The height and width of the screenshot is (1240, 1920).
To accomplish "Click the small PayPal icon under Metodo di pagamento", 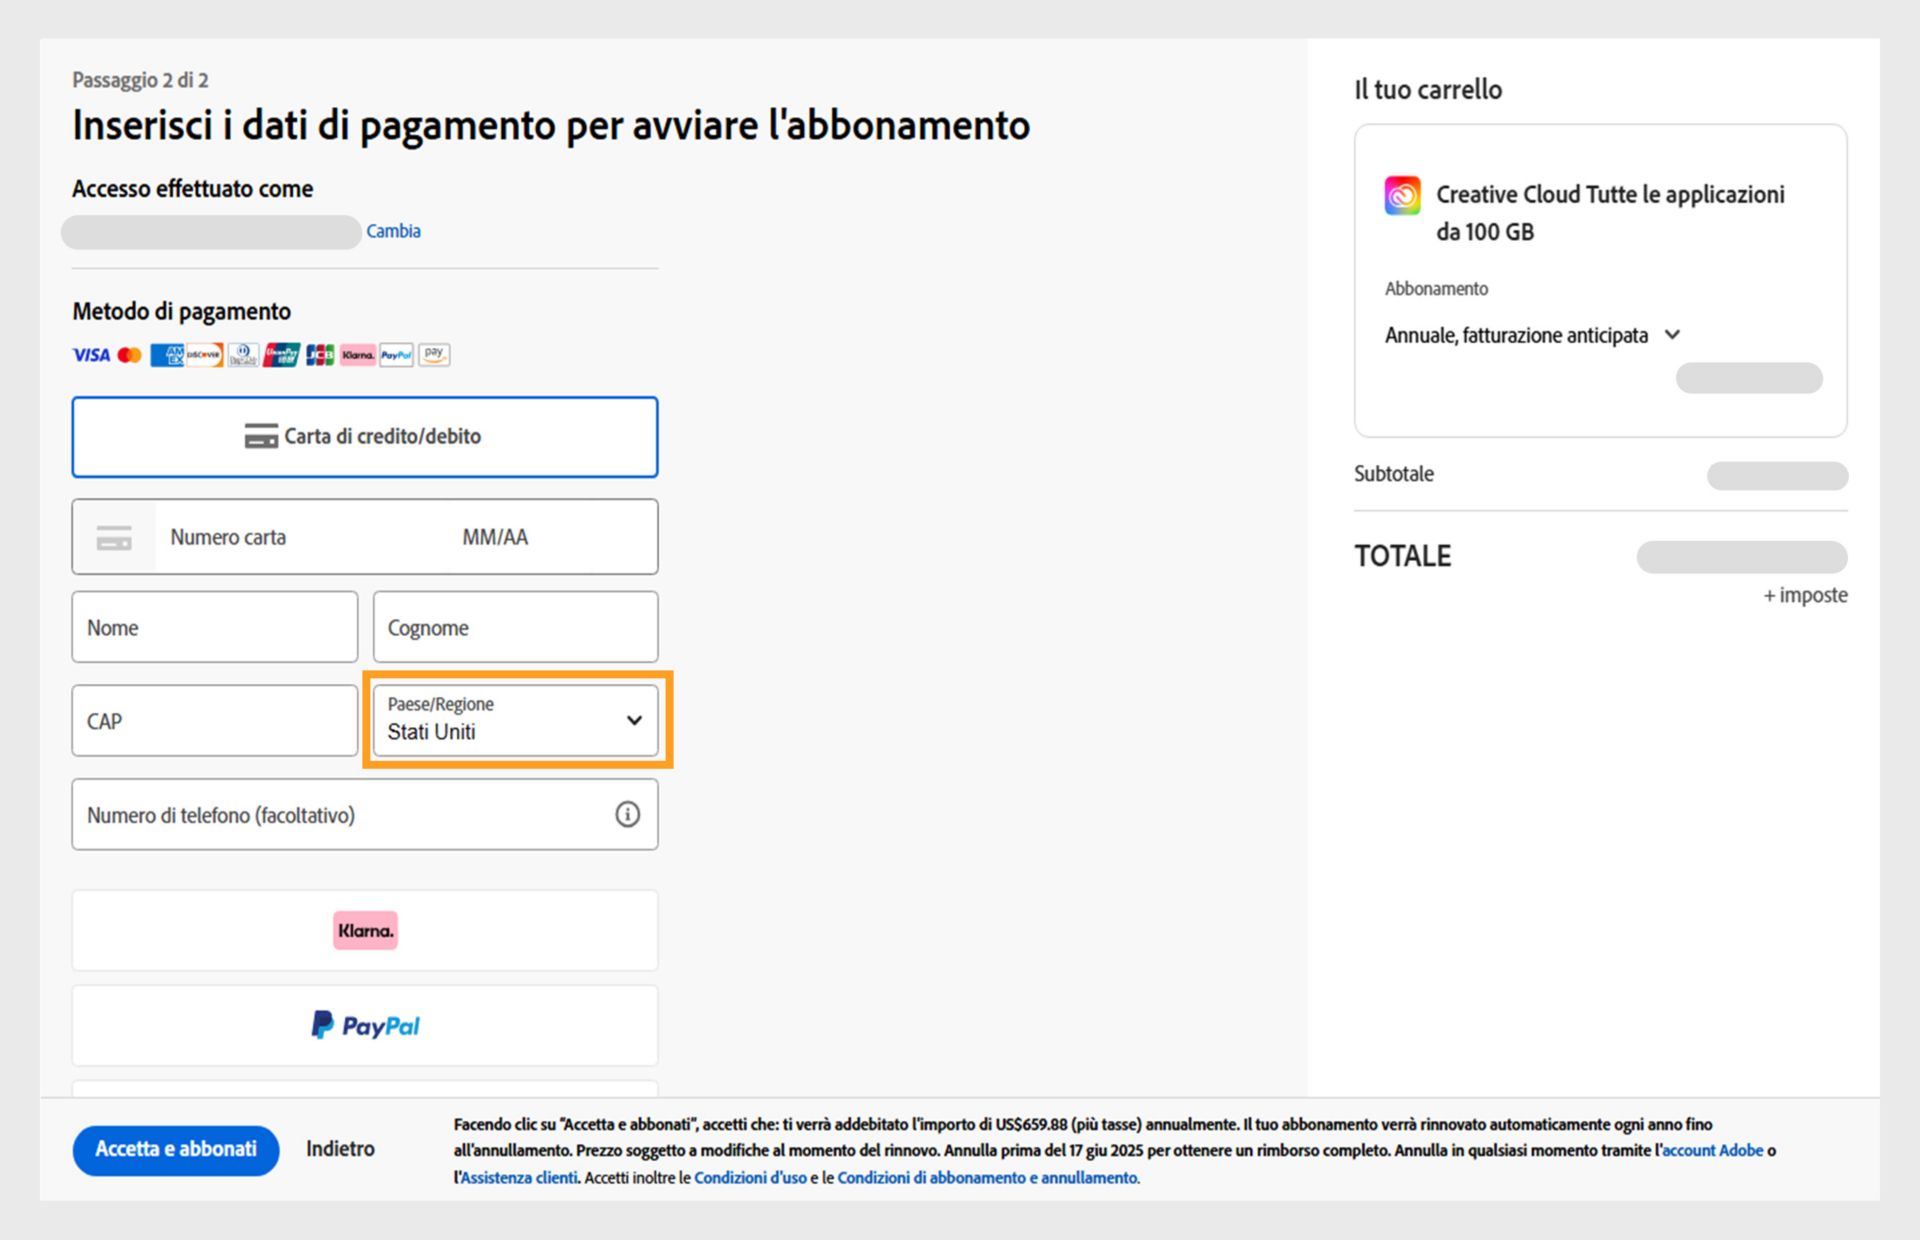I will click(x=396, y=355).
